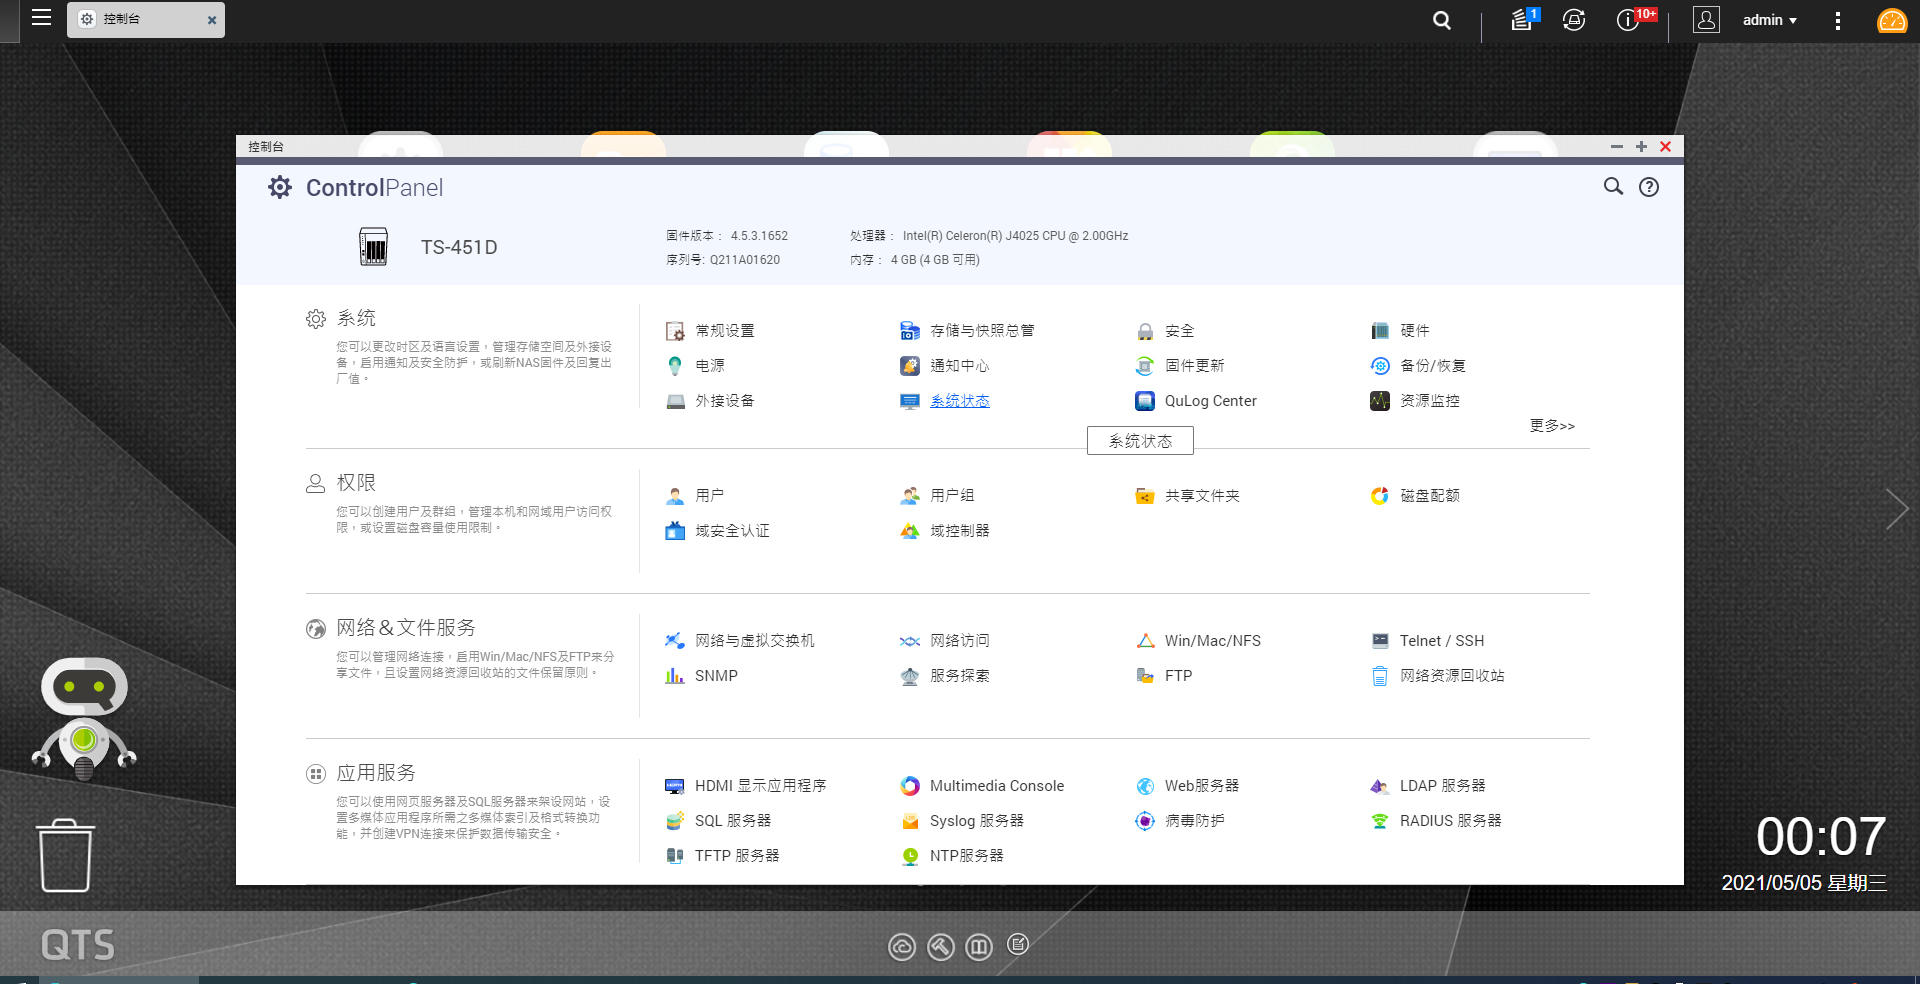Open the Control Panel search field
Viewport: 1920px width, 984px height.
tap(1613, 187)
